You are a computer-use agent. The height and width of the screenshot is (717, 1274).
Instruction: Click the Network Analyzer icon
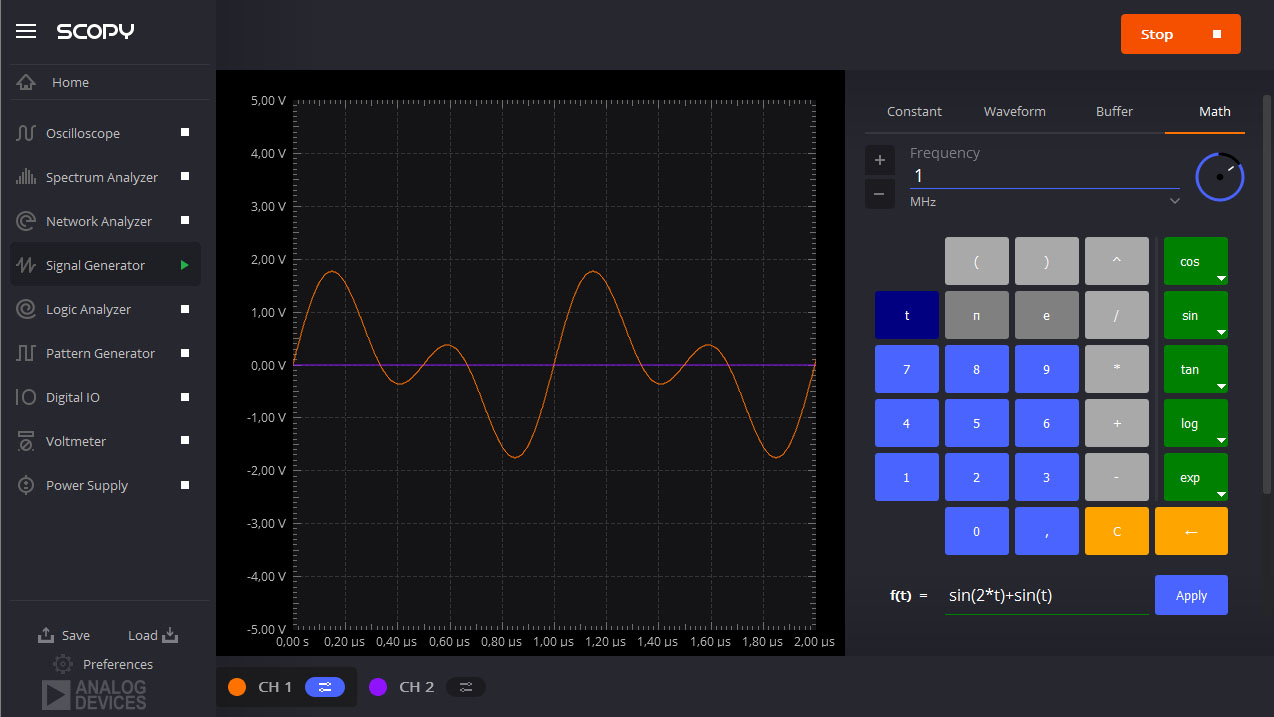[x=26, y=221]
